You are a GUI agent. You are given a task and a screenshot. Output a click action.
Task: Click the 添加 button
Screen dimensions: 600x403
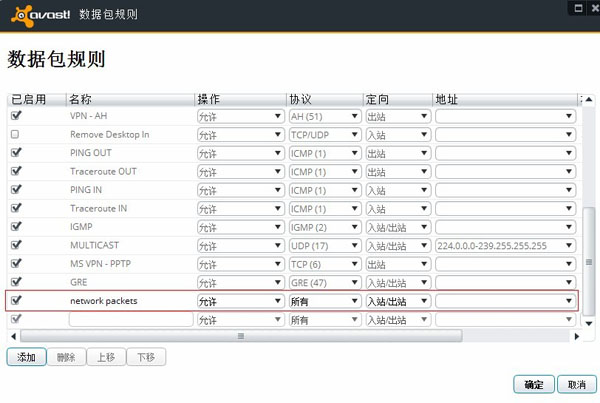tap(26, 357)
